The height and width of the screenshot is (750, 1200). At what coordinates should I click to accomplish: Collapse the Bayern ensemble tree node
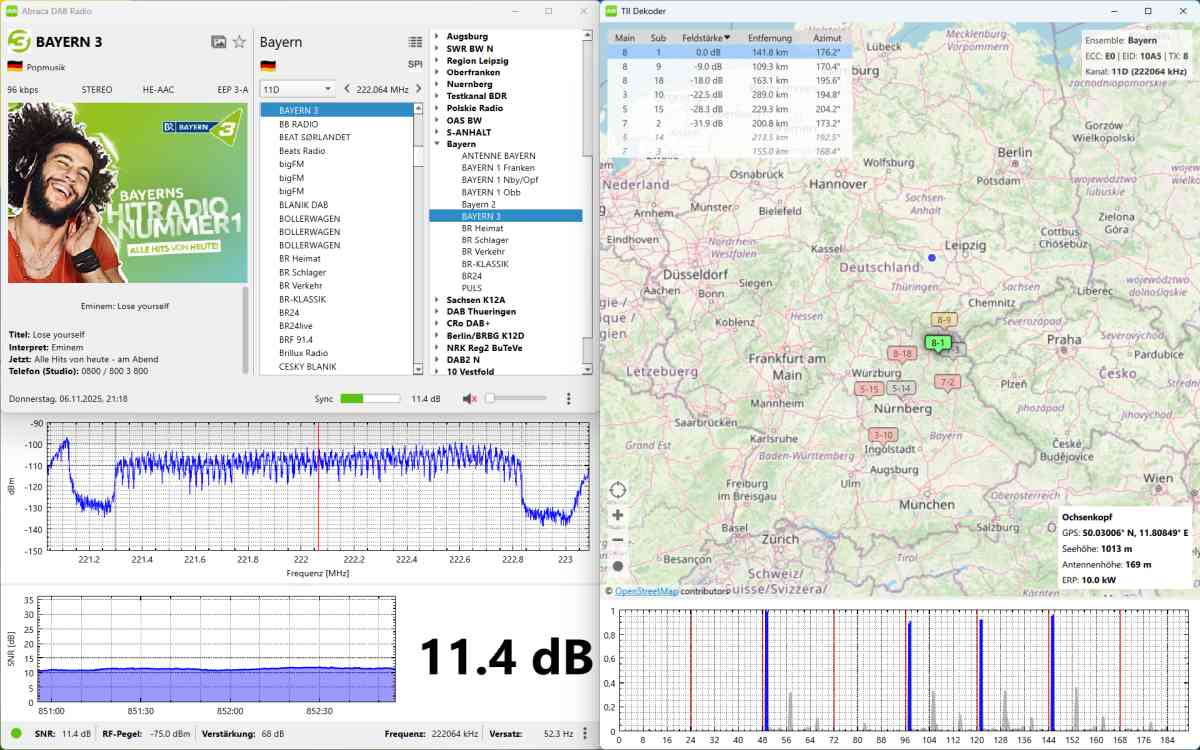[437, 144]
